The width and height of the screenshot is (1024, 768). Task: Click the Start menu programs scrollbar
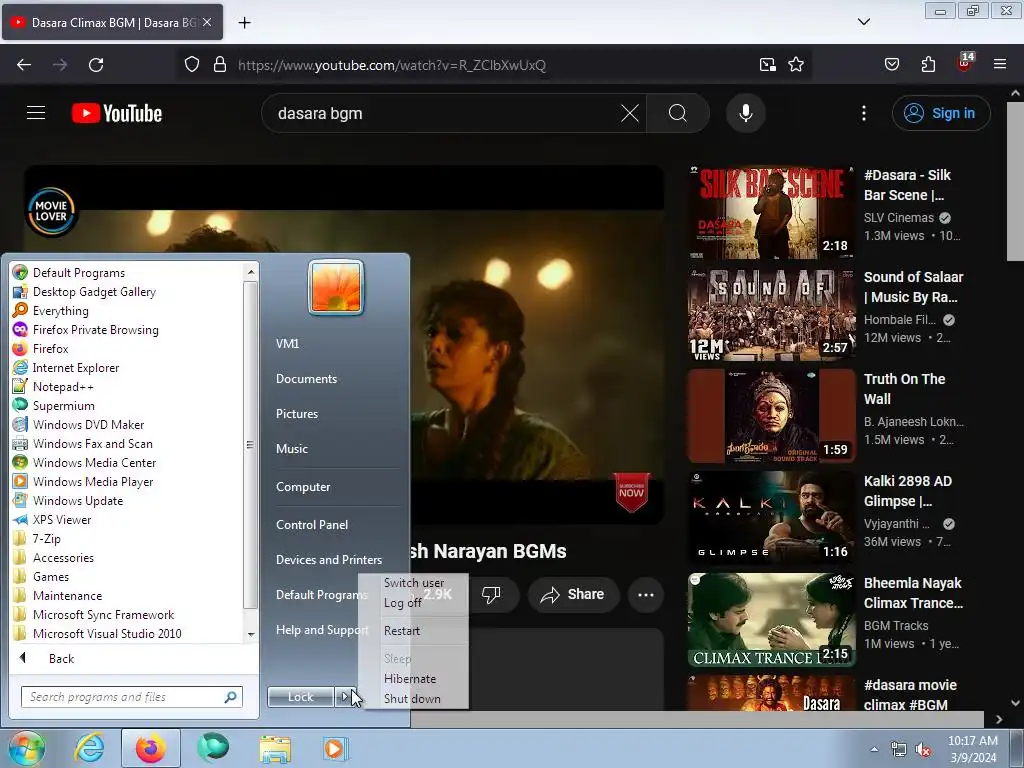(251, 444)
